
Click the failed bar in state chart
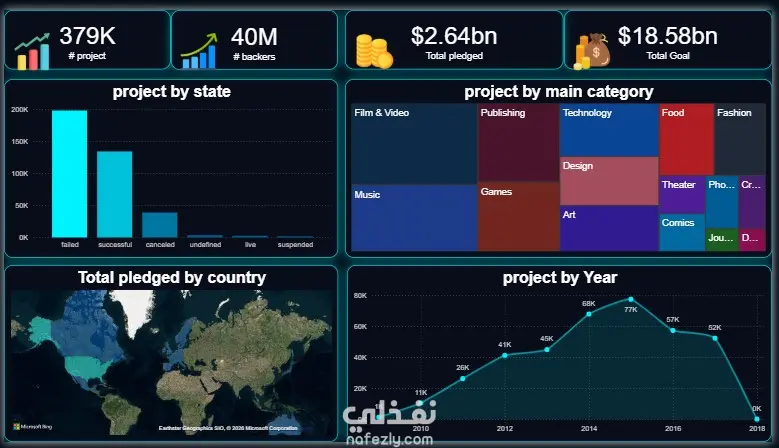pos(70,174)
